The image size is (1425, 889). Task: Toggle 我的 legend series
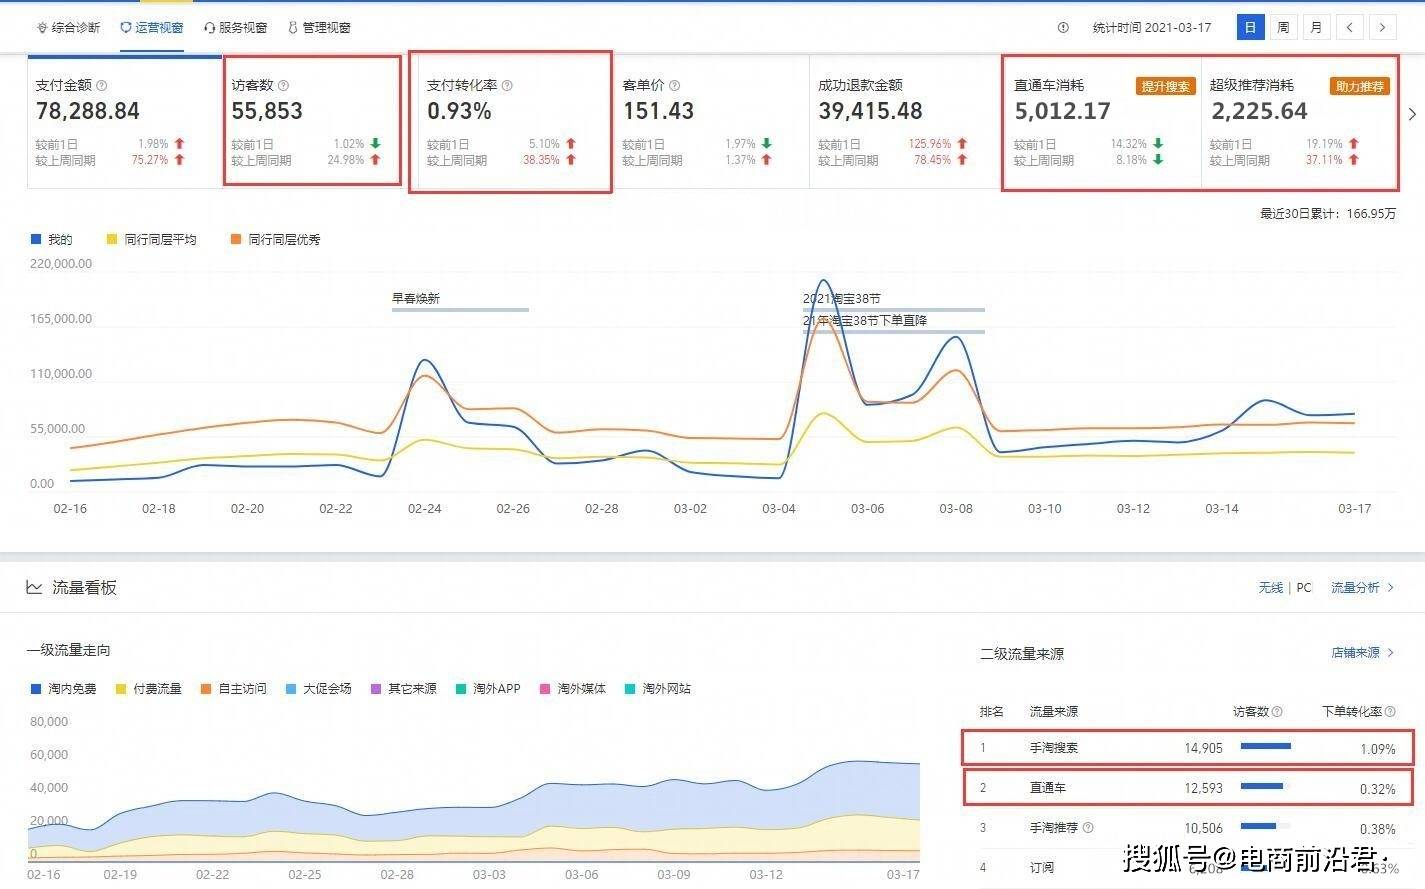click(x=52, y=240)
